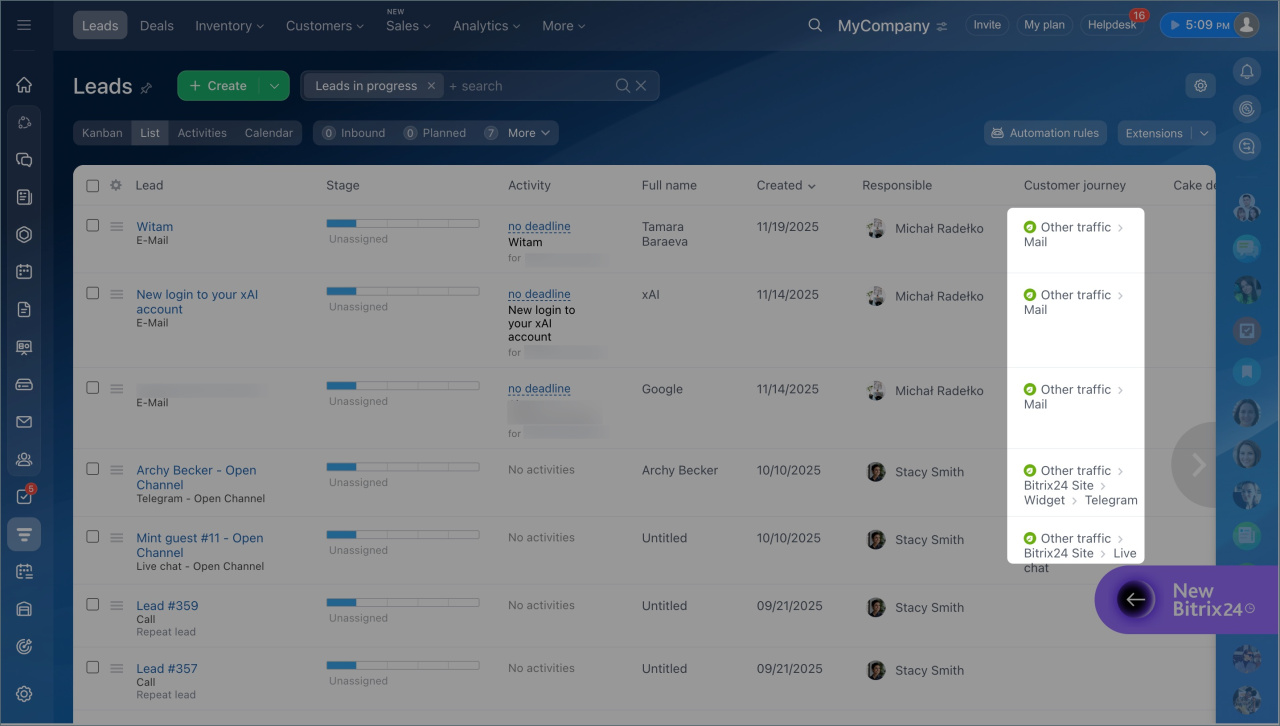Switch to the Kanban view tab
Viewport: 1280px width, 726px height.
click(102, 133)
